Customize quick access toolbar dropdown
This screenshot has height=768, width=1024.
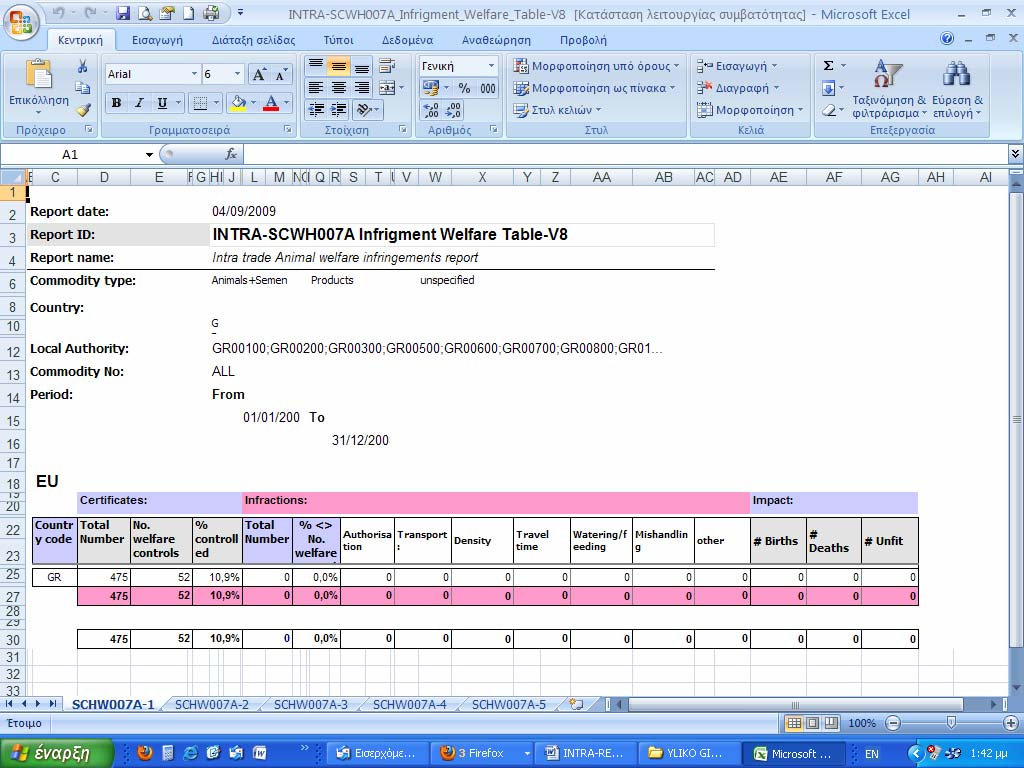(240, 13)
